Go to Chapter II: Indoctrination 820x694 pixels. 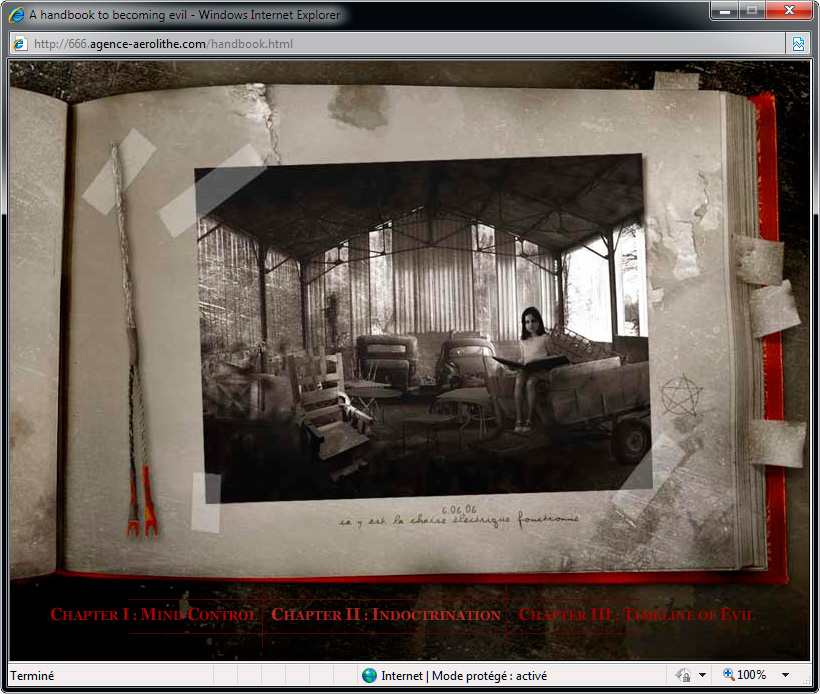pos(385,615)
